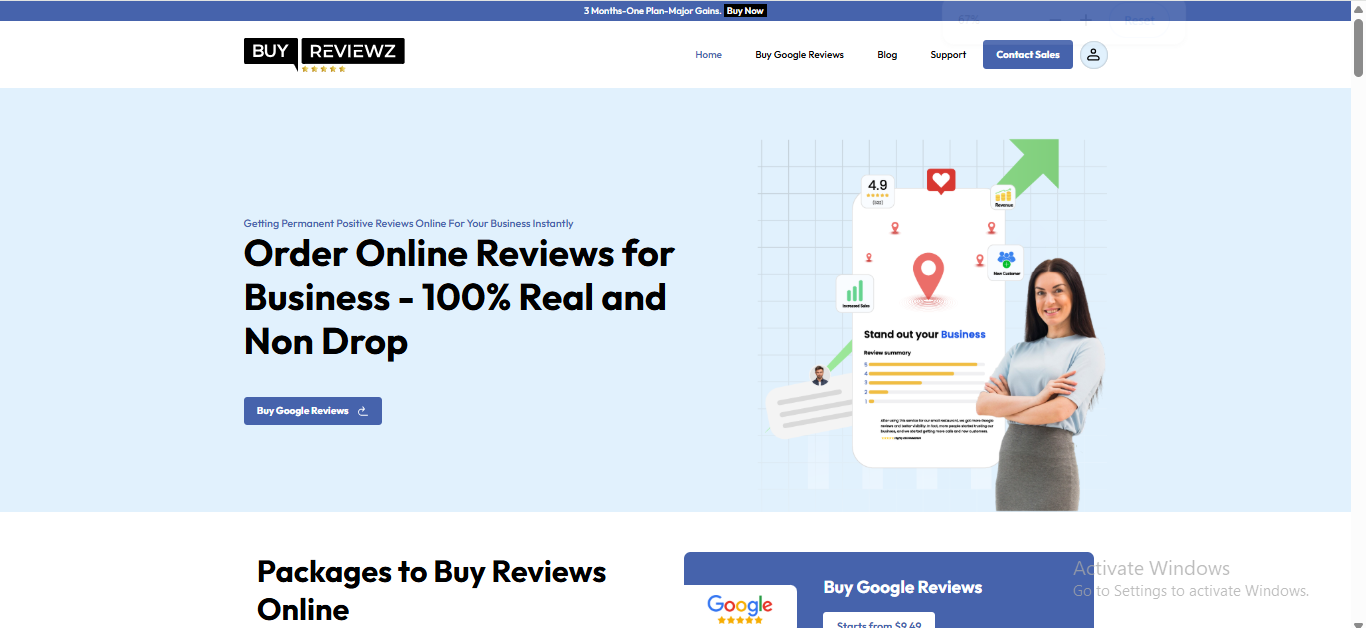Click the "Packages to Buy Reviews Online" heading

coord(432,590)
